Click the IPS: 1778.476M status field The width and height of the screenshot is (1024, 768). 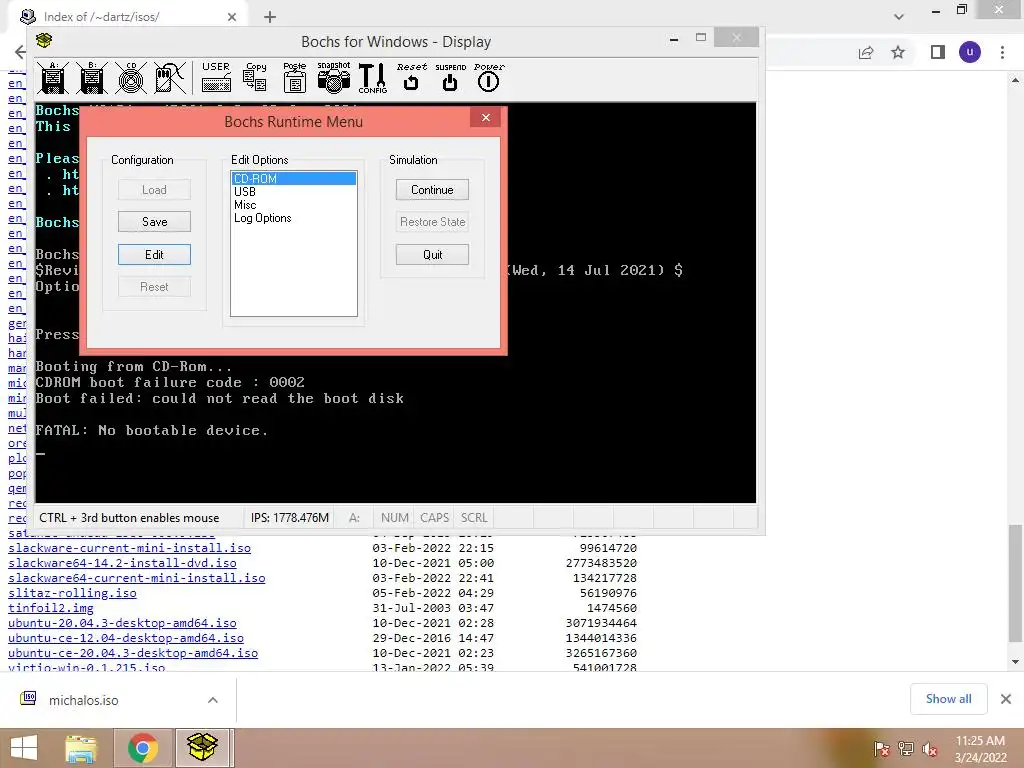(x=290, y=518)
